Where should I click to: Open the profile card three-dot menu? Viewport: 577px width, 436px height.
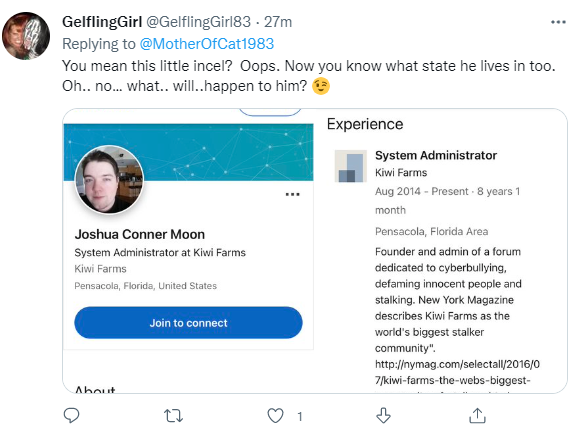point(293,194)
